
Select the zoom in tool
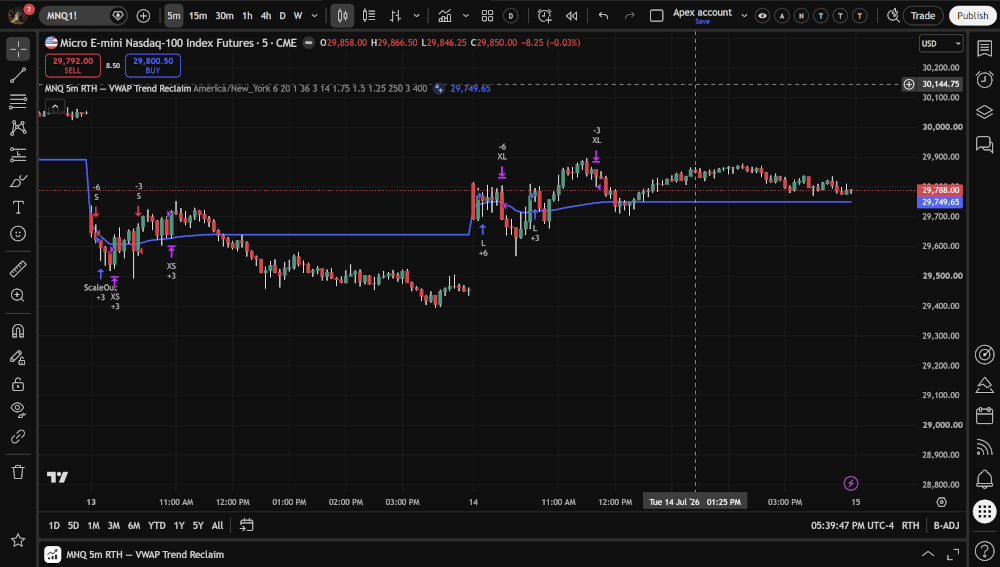click(18, 295)
